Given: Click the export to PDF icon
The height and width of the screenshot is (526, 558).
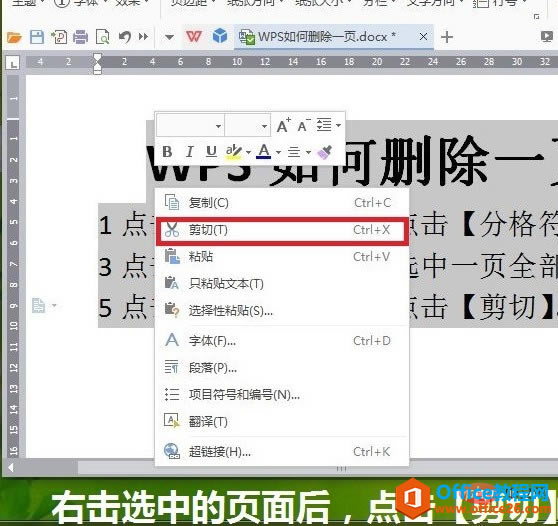Looking at the screenshot, I should pyautogui.click(x=59, y=37).
